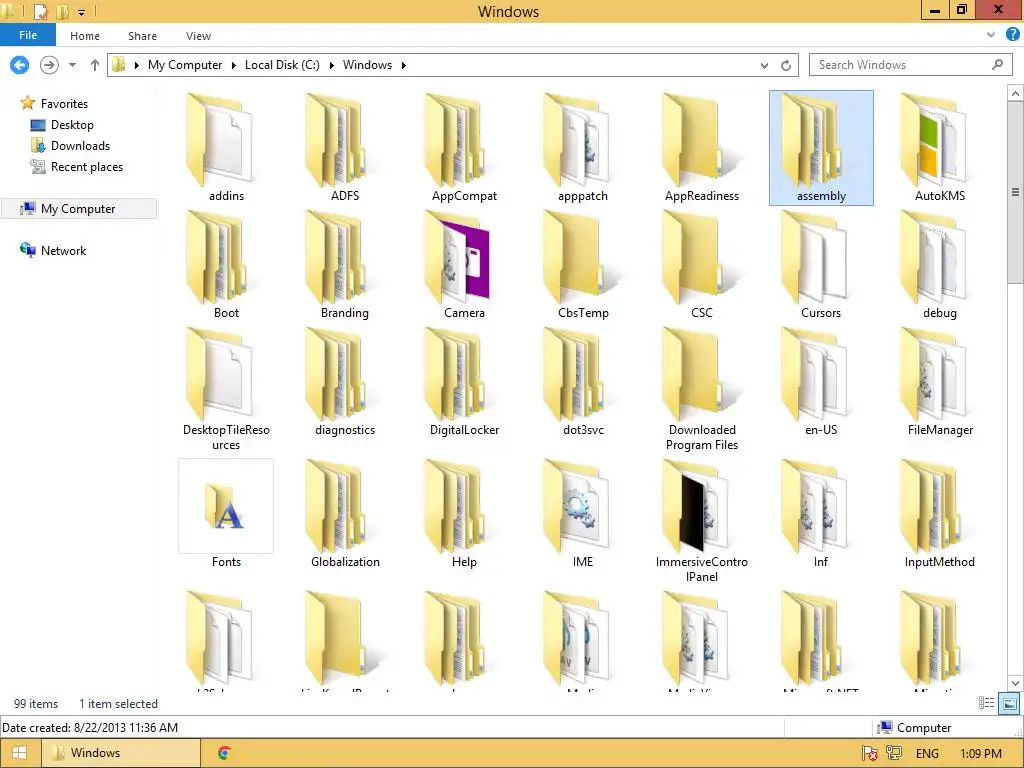Image resolution: width=1024 pixels, height=768 pixels.
Task: Open Explorer help
Action: click(1013, 35)
